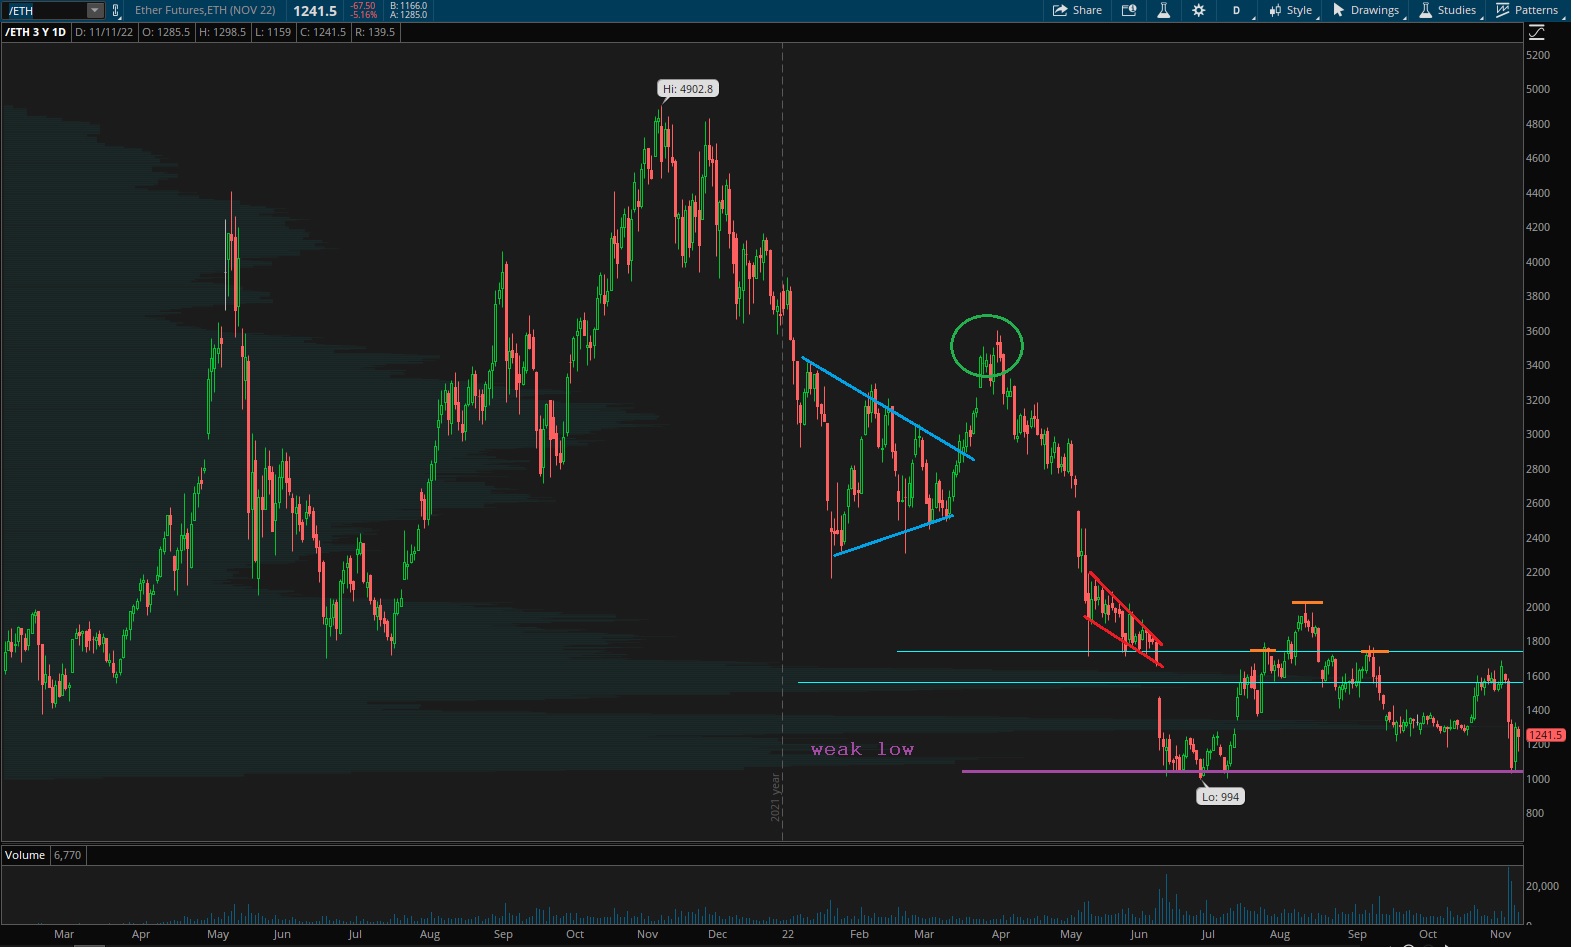Click the D: 11/11/22 date readout
Screen dimensions: 1578x947
point(104,32)
